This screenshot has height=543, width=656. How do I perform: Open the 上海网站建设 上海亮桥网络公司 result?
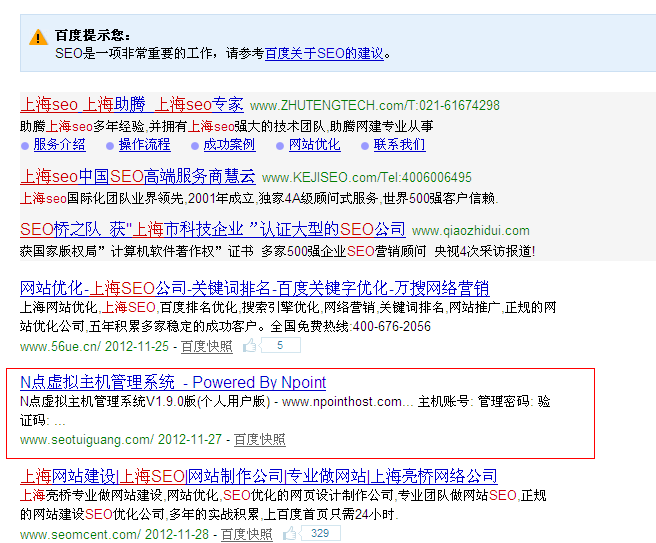(259, 476)
